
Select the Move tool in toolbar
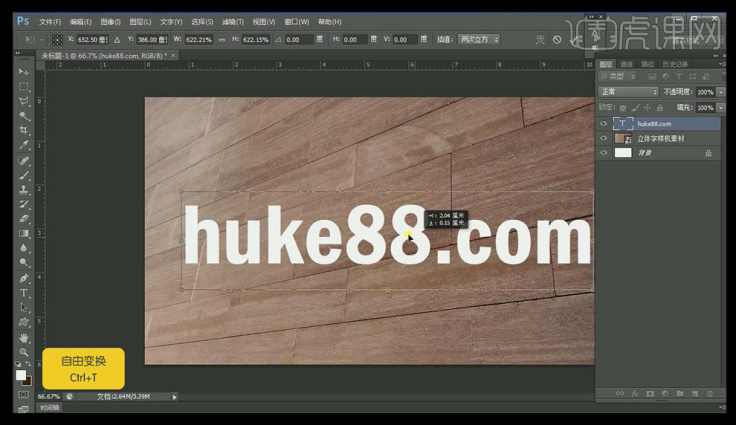pos(24,72)
